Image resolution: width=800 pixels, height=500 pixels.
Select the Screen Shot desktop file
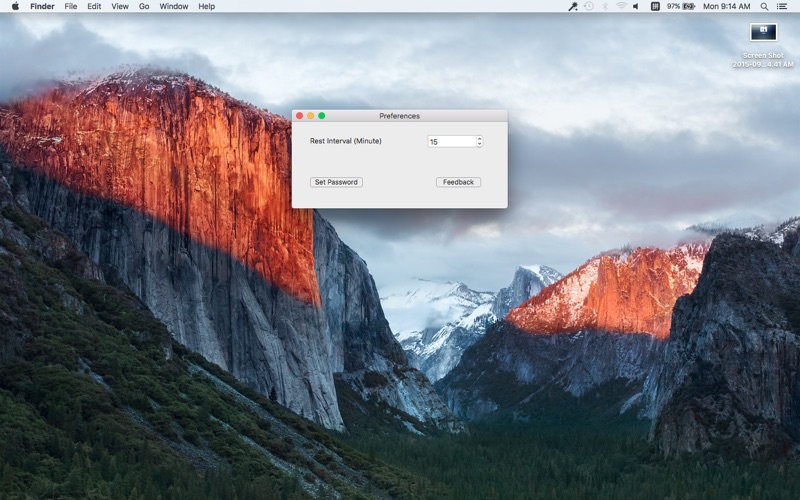coord(763,45)
